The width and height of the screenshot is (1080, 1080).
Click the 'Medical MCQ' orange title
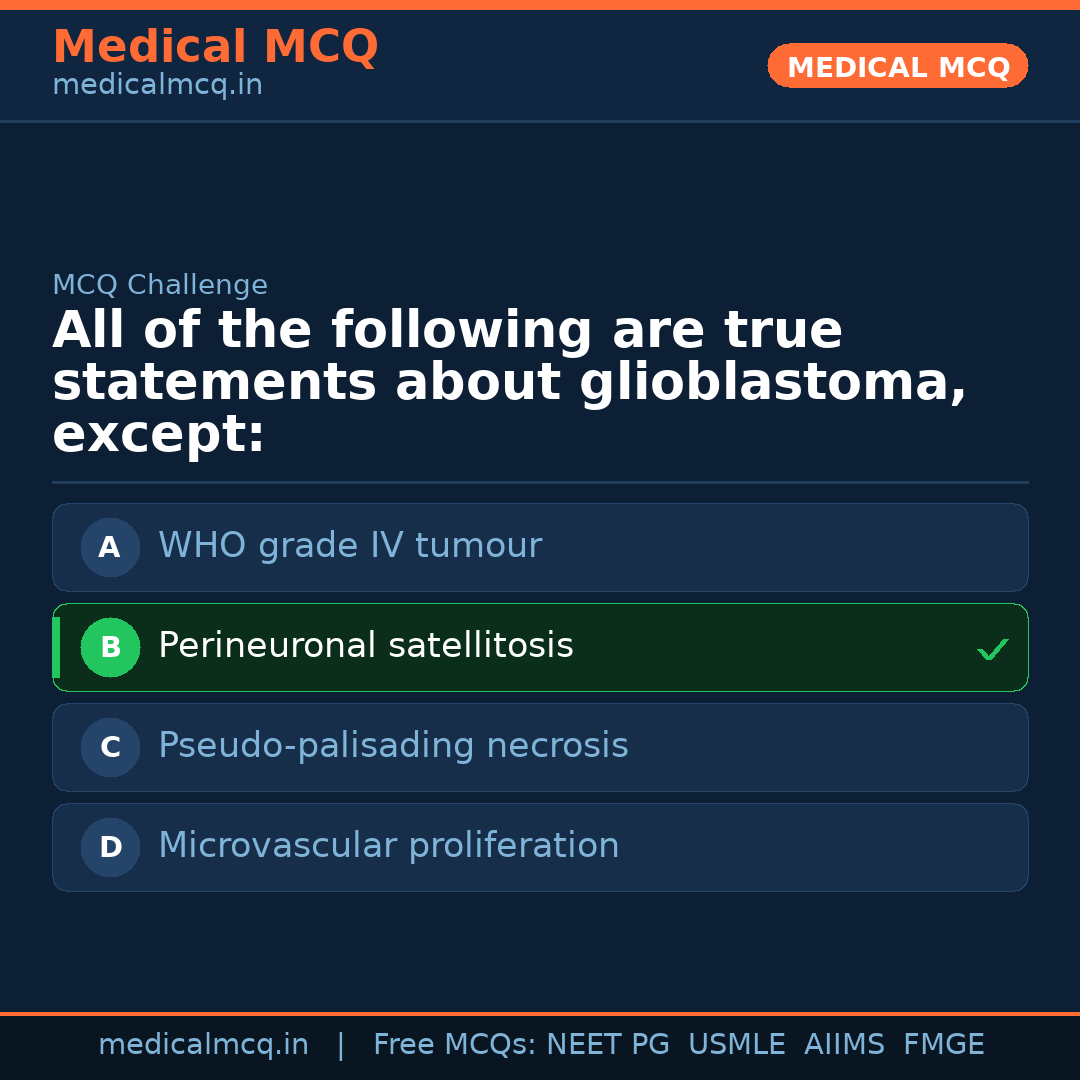(x=215, y=47)
